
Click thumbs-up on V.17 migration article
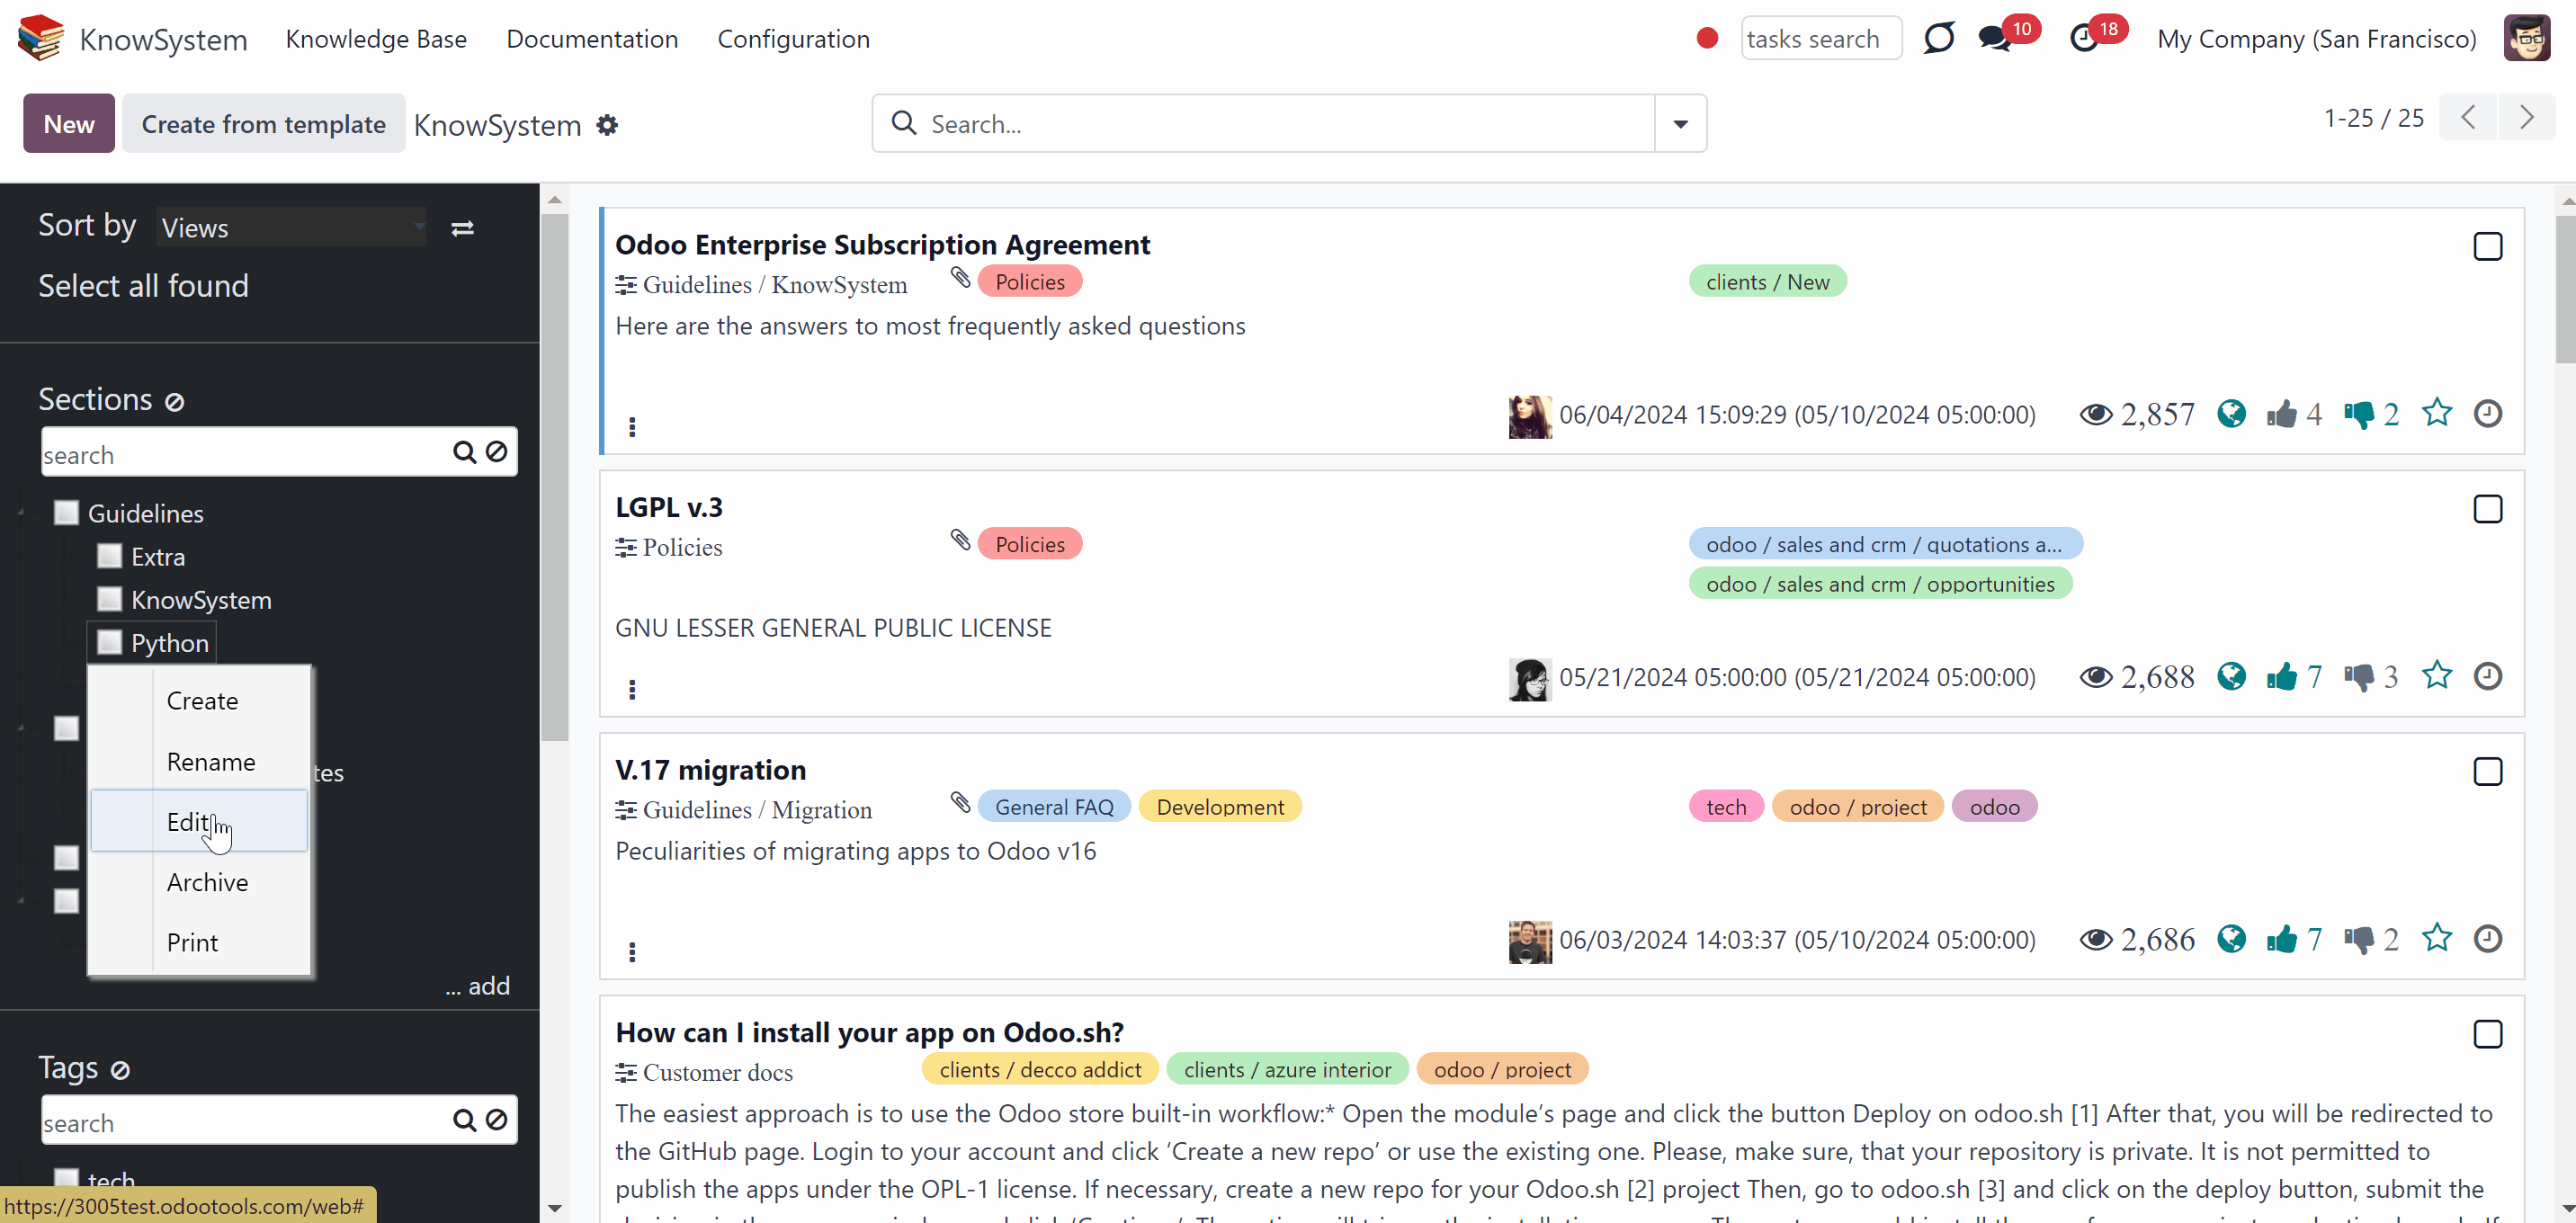[2281, 939]
